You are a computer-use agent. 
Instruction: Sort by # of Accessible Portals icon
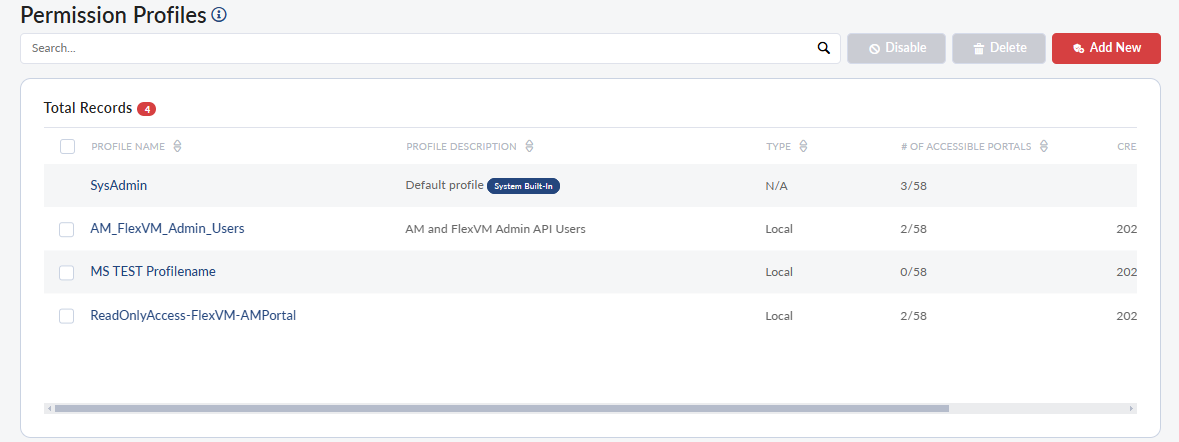[x=1044, y=147]
